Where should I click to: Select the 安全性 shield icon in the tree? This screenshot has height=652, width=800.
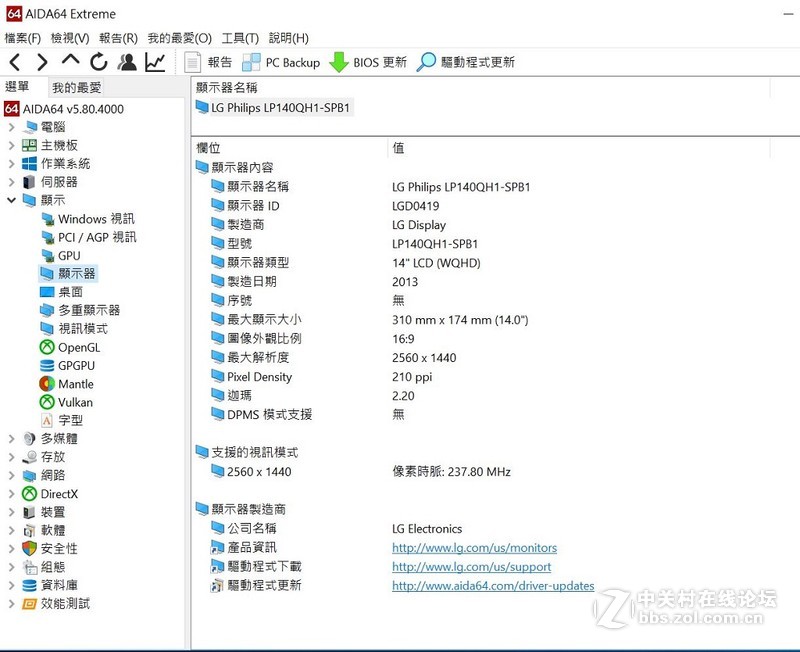click(x=30, y=548)
